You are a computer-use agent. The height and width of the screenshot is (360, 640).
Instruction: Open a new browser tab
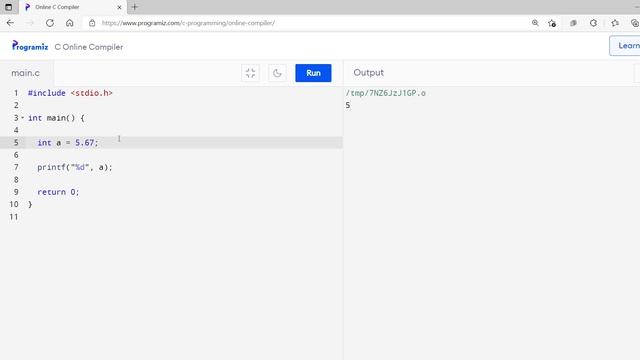click(135, 7)
